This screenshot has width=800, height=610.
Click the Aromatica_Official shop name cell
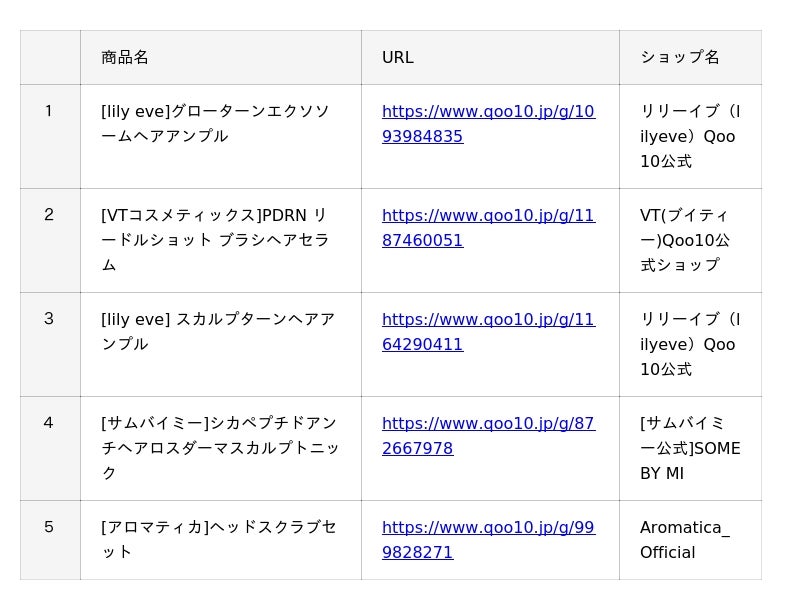coord(690,540)
